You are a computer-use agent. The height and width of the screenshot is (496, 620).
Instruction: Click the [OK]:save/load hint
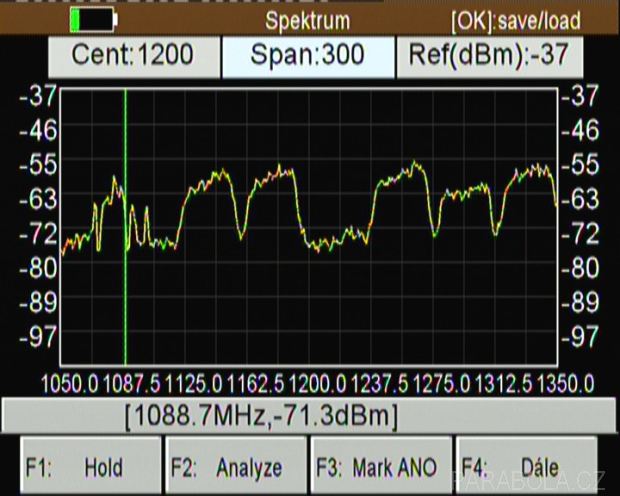[x=516, y=21]
